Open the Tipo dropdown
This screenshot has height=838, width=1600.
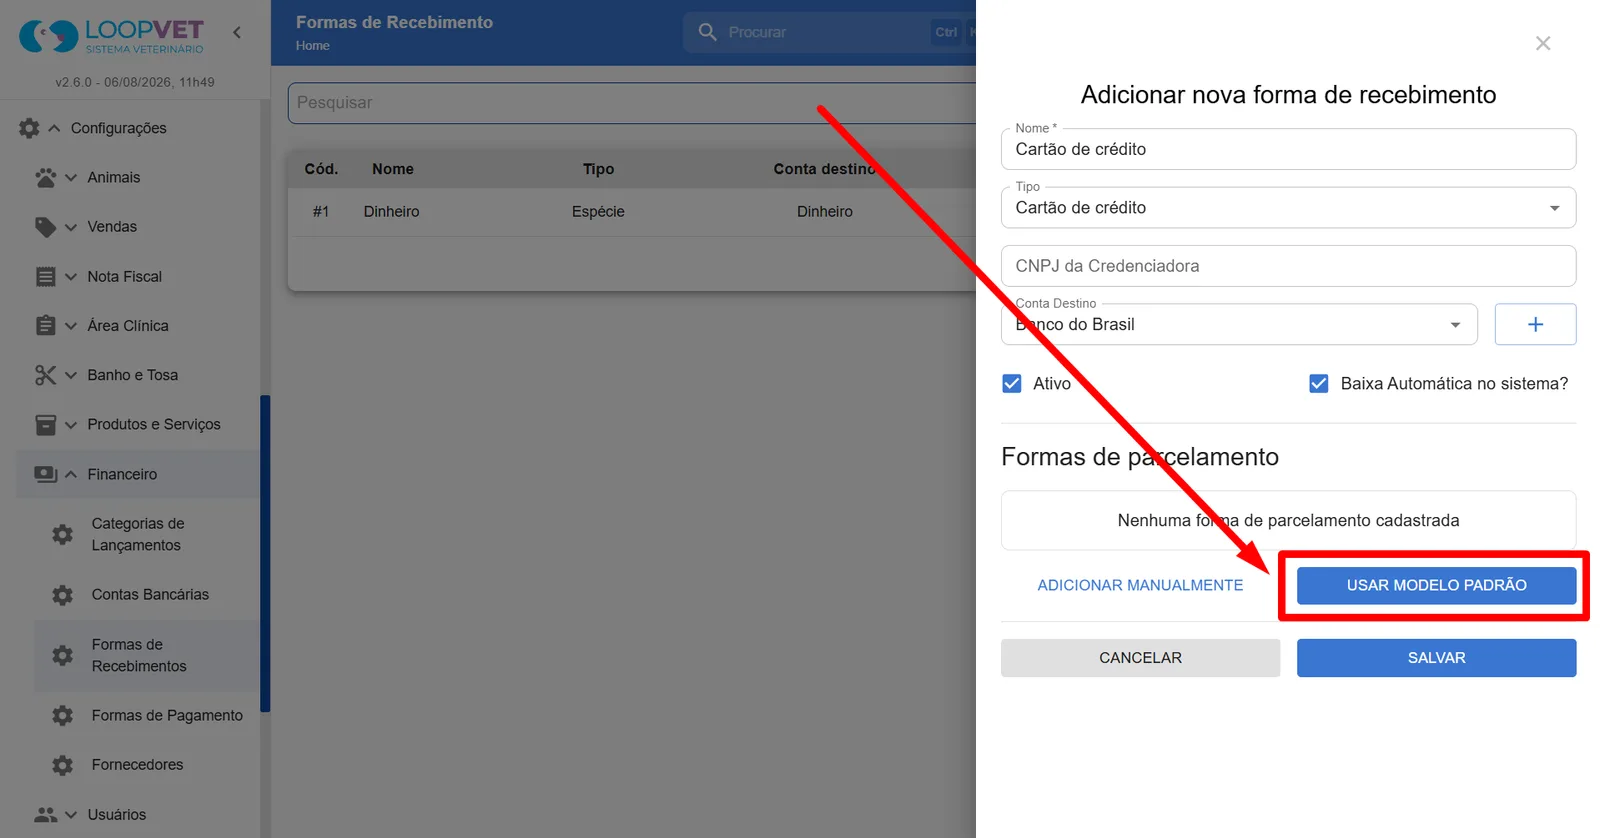pos(1288,208)
